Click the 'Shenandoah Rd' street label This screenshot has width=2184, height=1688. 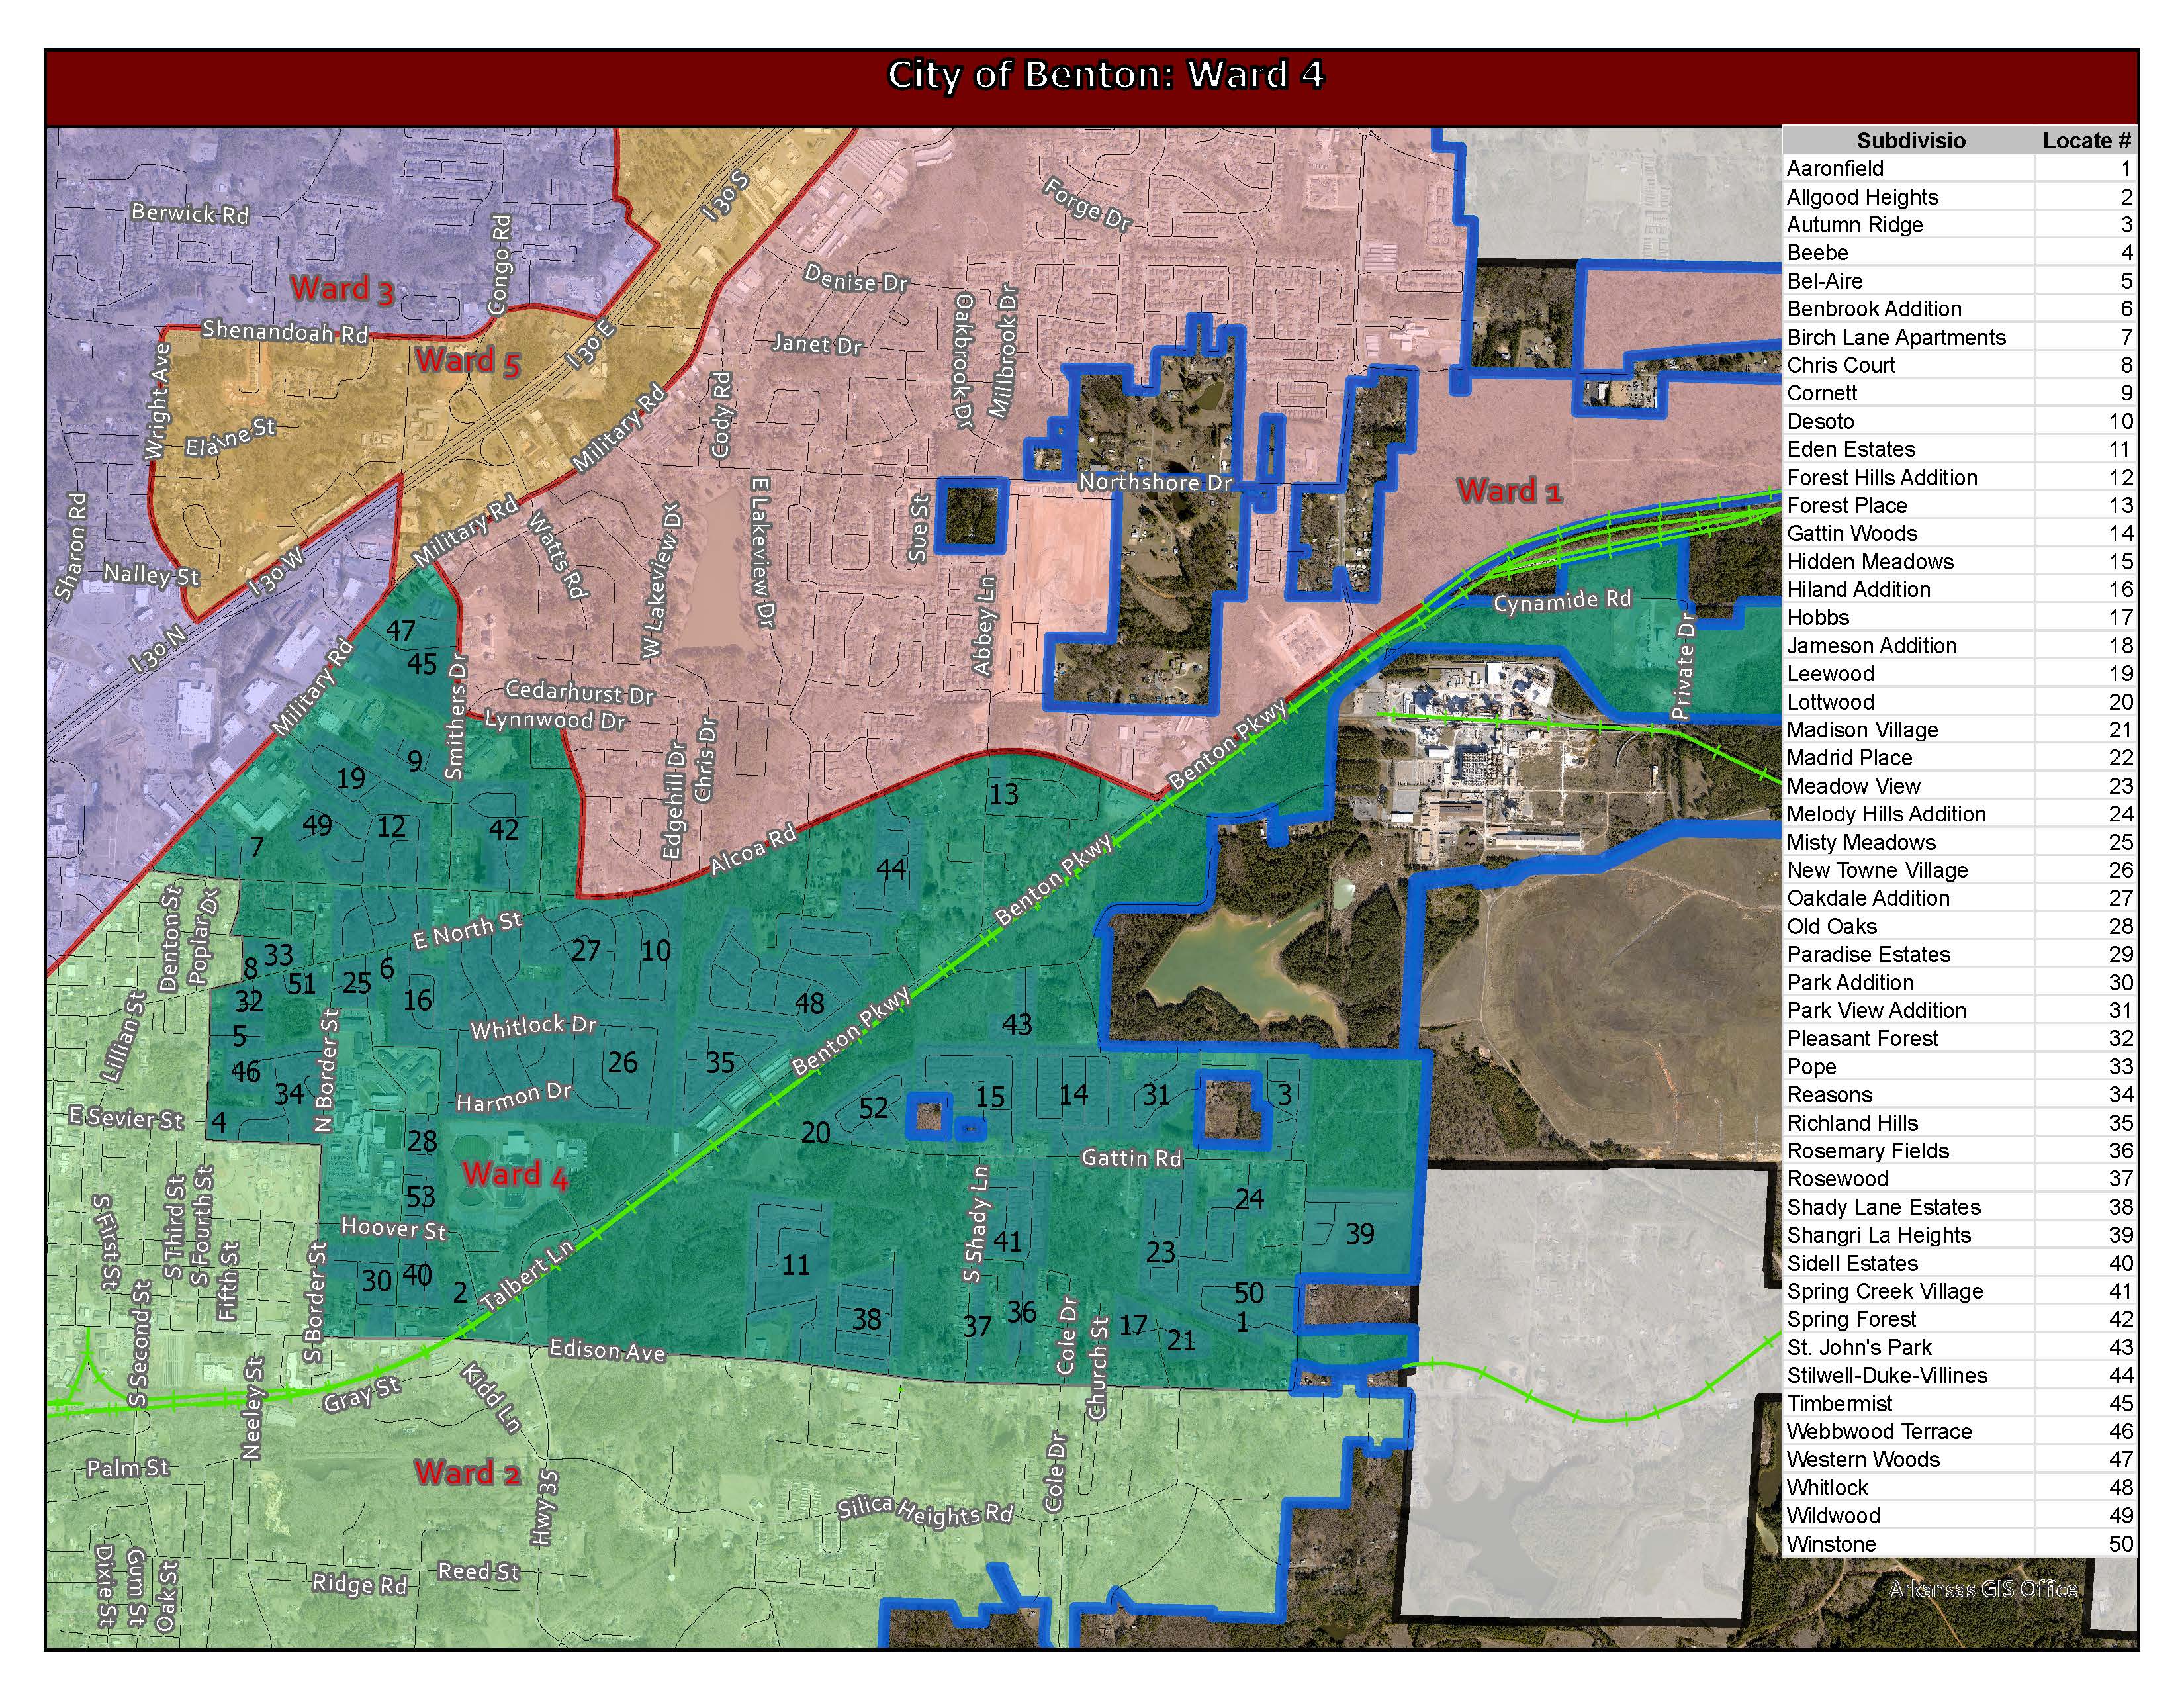[285, 331]
